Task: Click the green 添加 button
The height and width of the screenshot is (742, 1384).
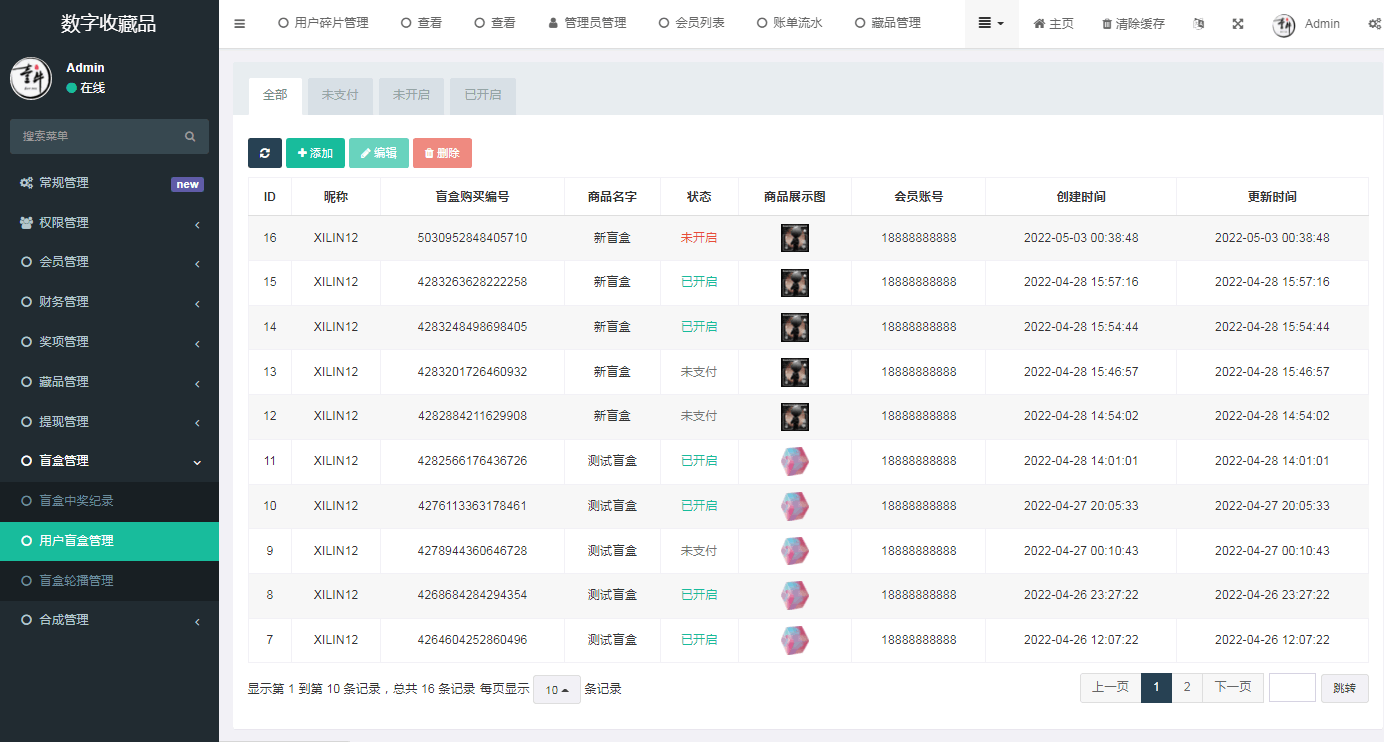Action: (x=315, y=153)
